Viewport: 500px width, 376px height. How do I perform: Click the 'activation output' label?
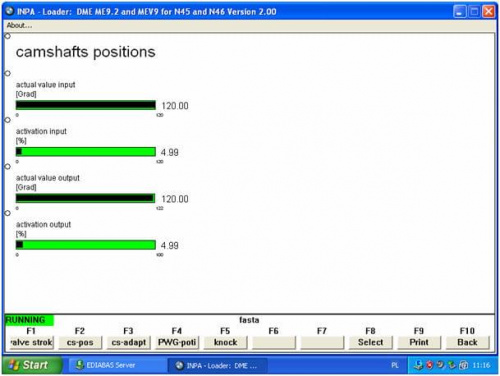[43, 224]
